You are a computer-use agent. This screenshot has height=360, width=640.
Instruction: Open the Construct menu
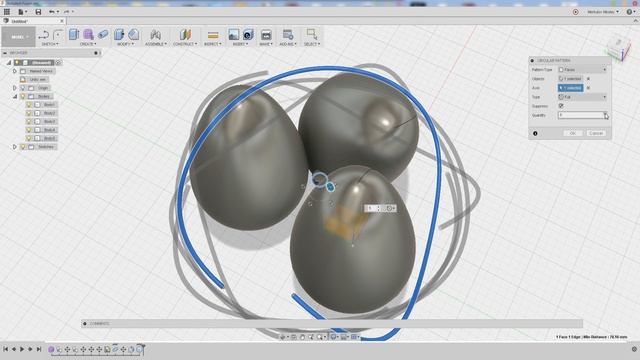click(185, 44)
